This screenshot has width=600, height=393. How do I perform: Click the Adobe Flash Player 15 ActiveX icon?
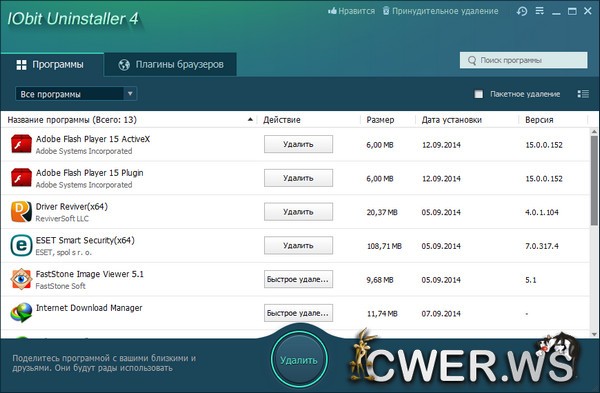21,144
